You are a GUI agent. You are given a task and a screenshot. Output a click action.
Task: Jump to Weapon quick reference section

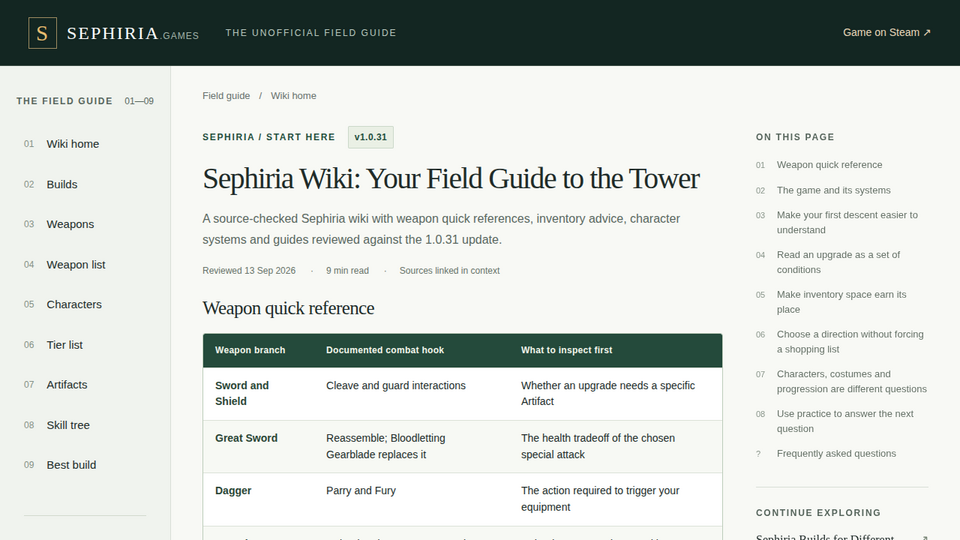tap(829, 165)
